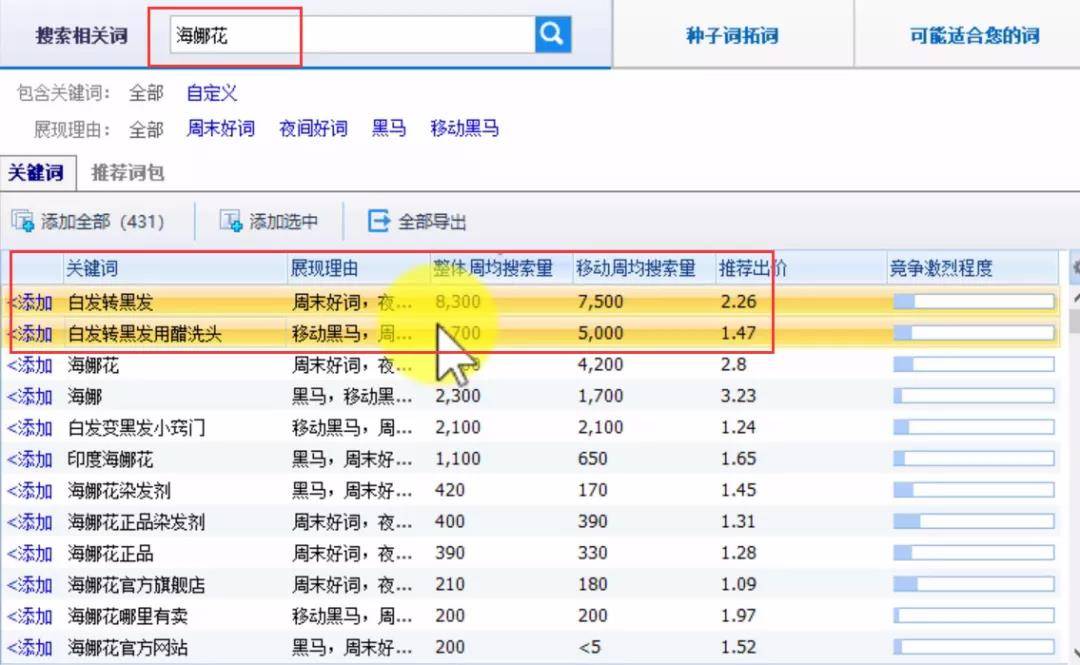1080x665 pixels.
Task: Click 自定义 for 包含关键词
Action: pos(212,93)
